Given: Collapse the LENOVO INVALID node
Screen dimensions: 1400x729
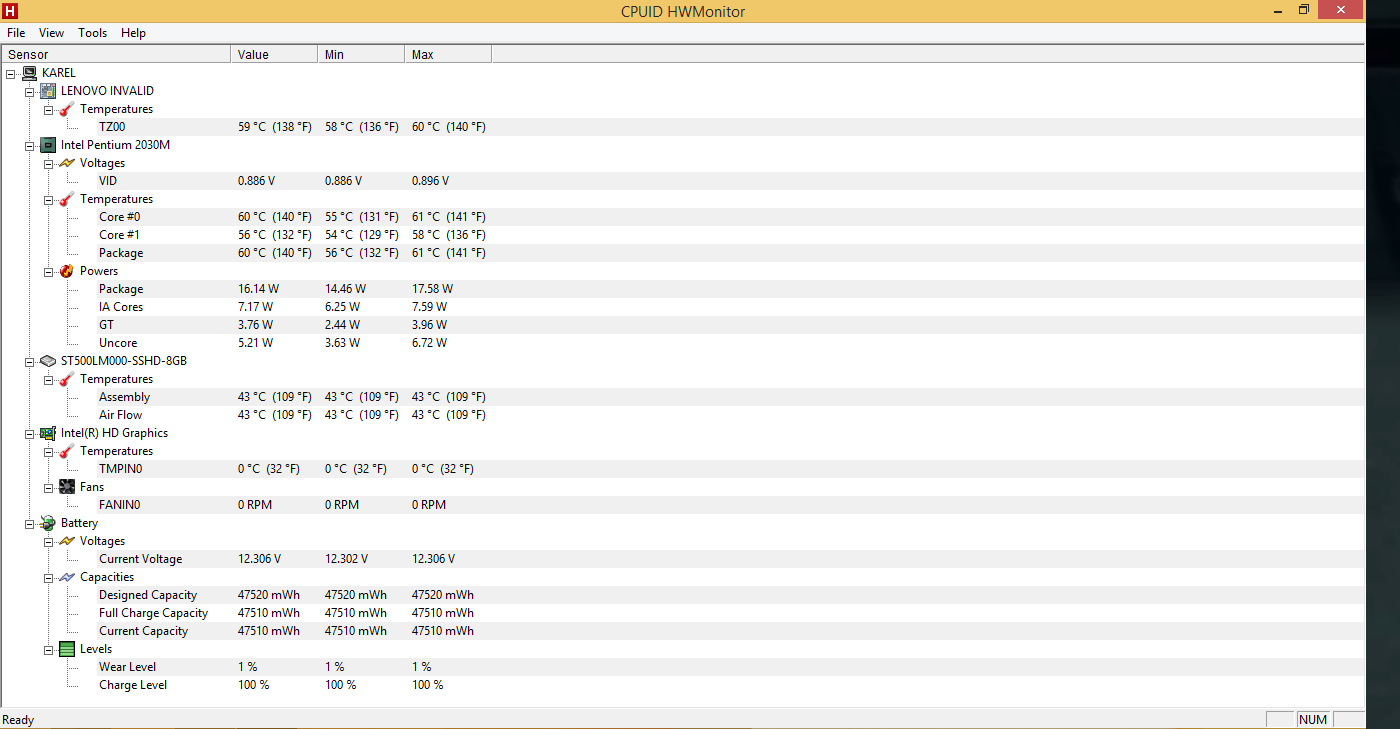Looking at the screenshot, I should pos(29,91).
